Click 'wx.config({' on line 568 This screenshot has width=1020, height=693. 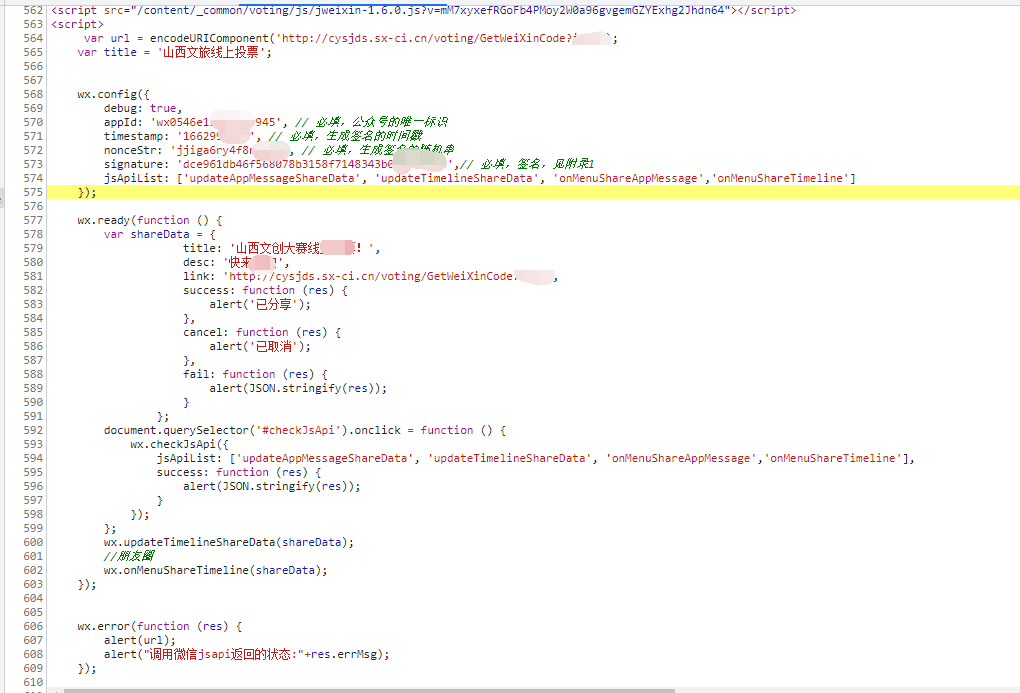tap(113, 94)
